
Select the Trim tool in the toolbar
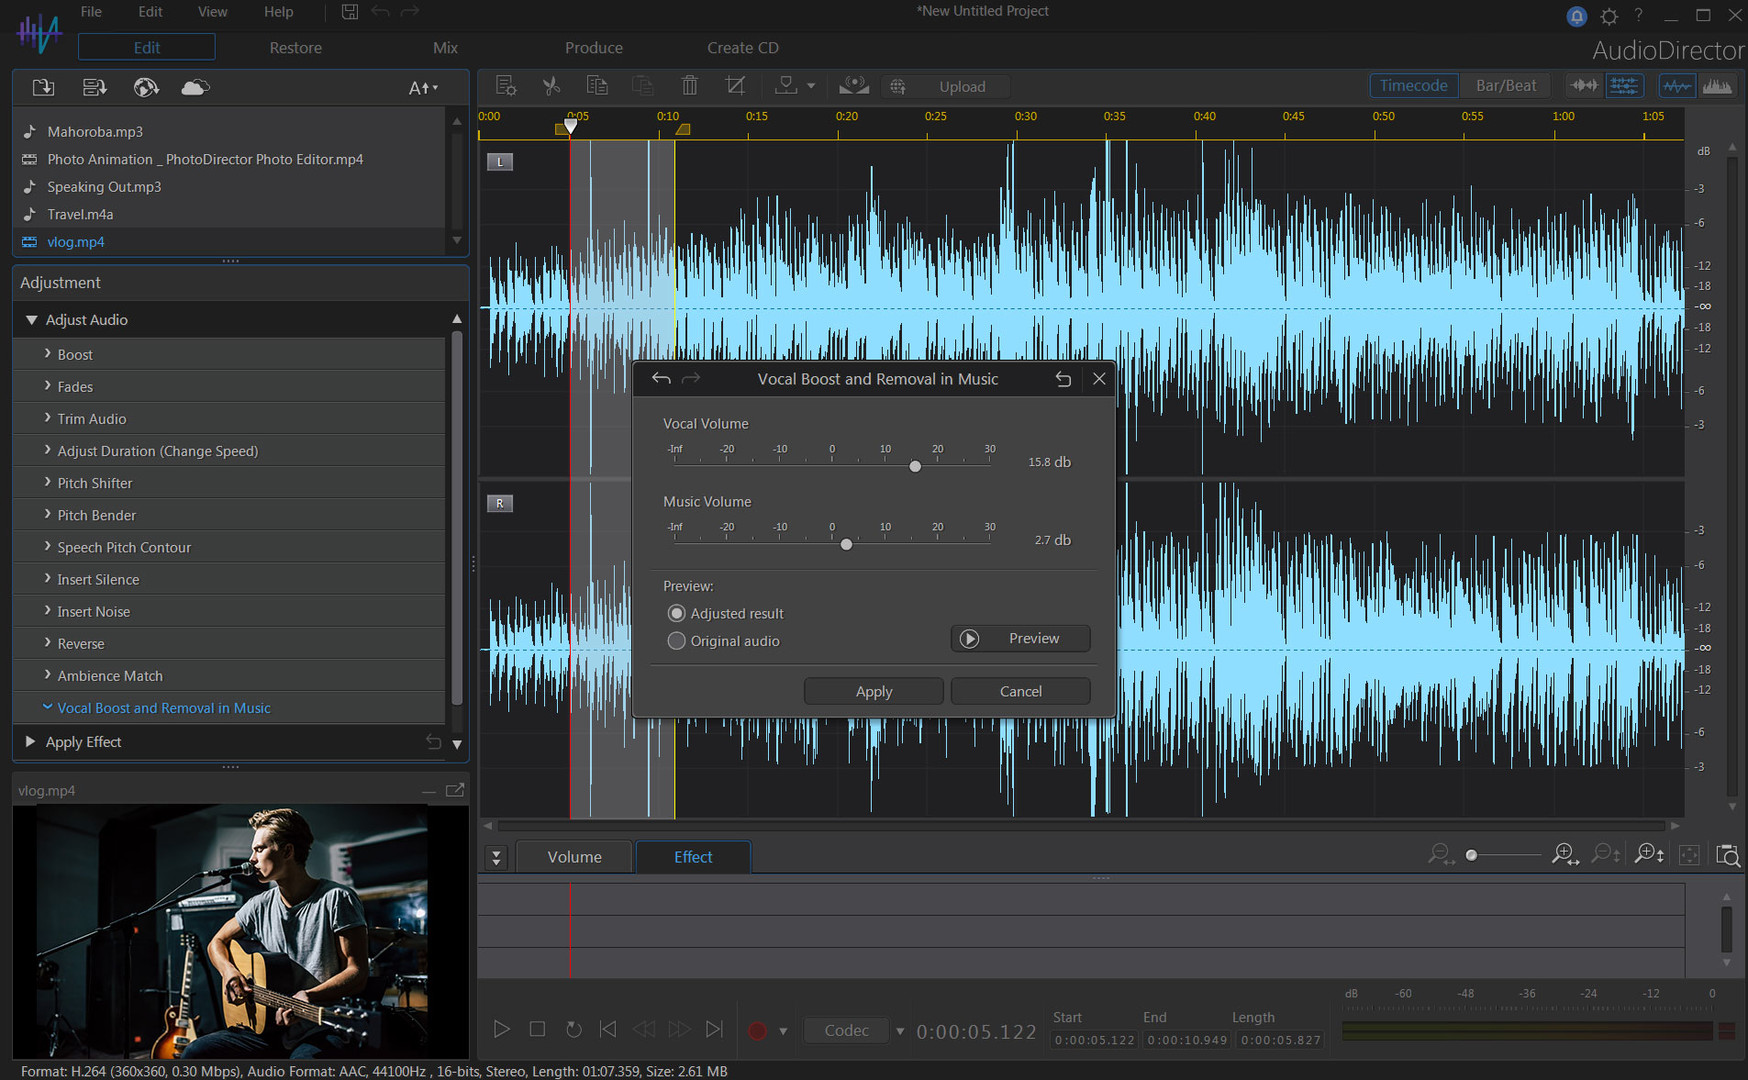735,85
